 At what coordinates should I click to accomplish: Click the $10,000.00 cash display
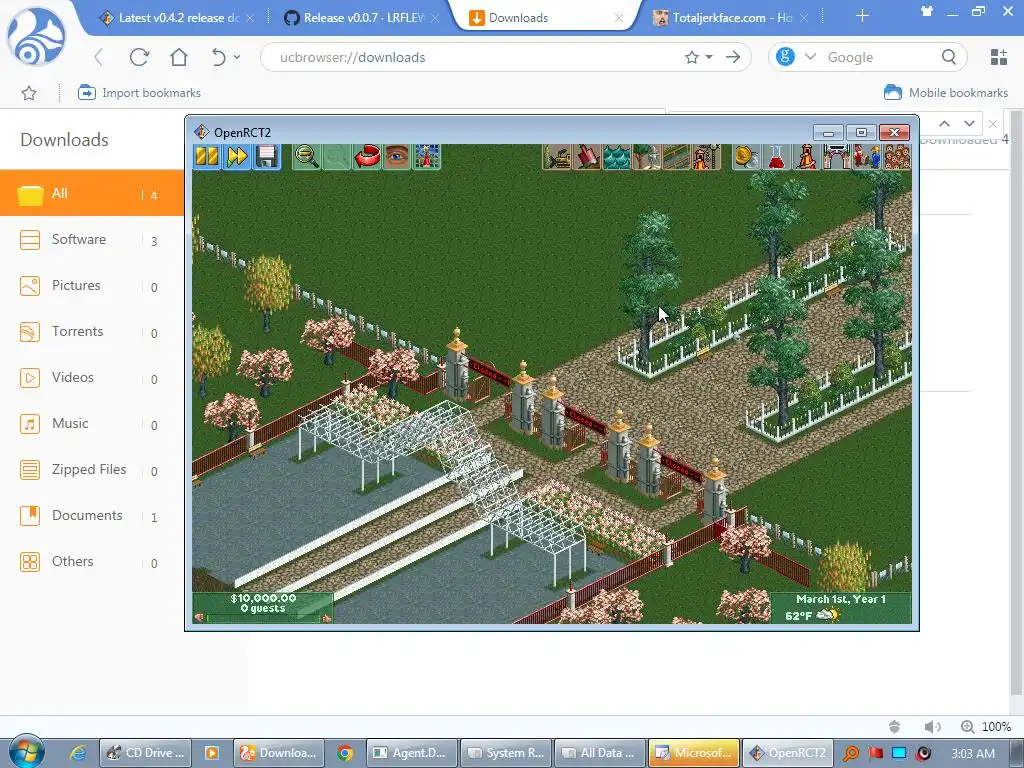pyautogui.click(x=263, y=598)
